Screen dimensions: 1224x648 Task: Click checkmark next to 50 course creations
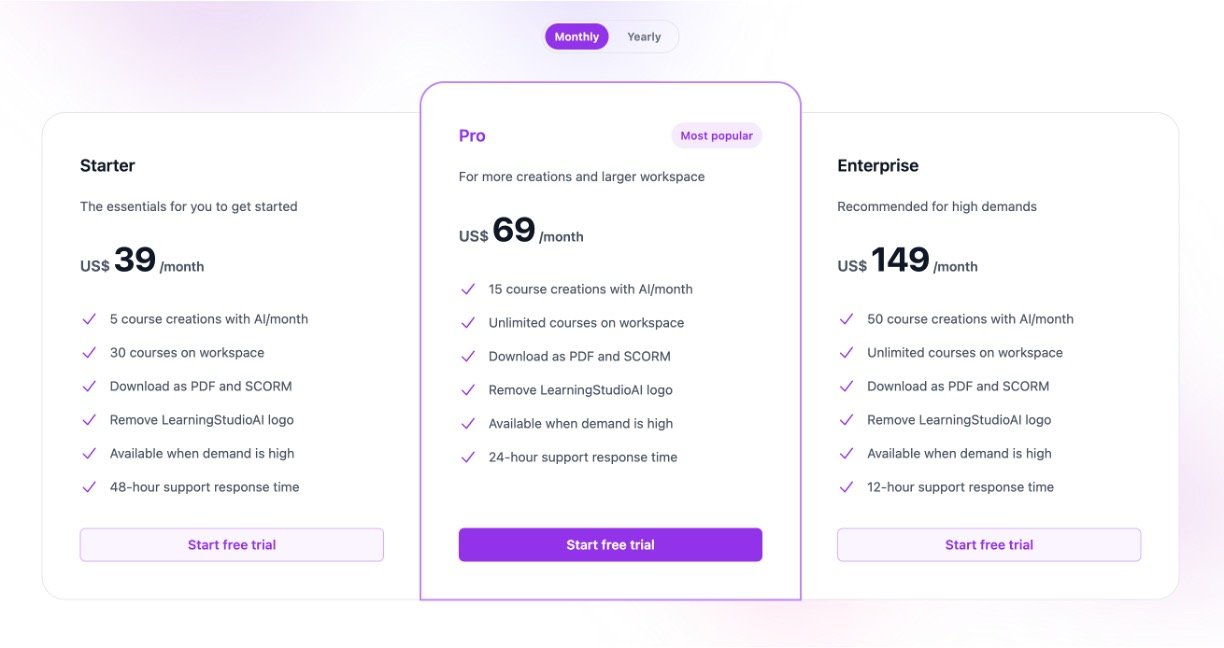click(846, 319)
